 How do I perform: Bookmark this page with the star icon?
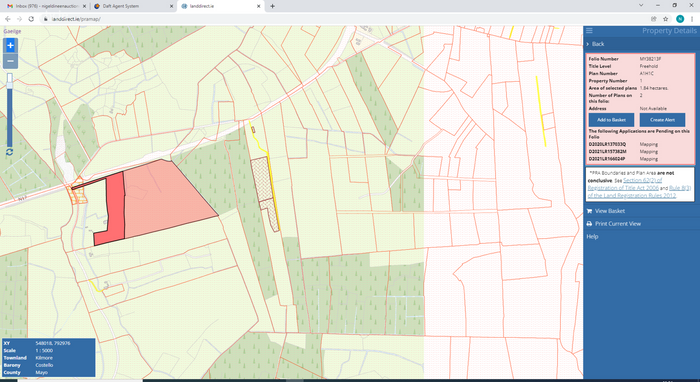point(666,19)
